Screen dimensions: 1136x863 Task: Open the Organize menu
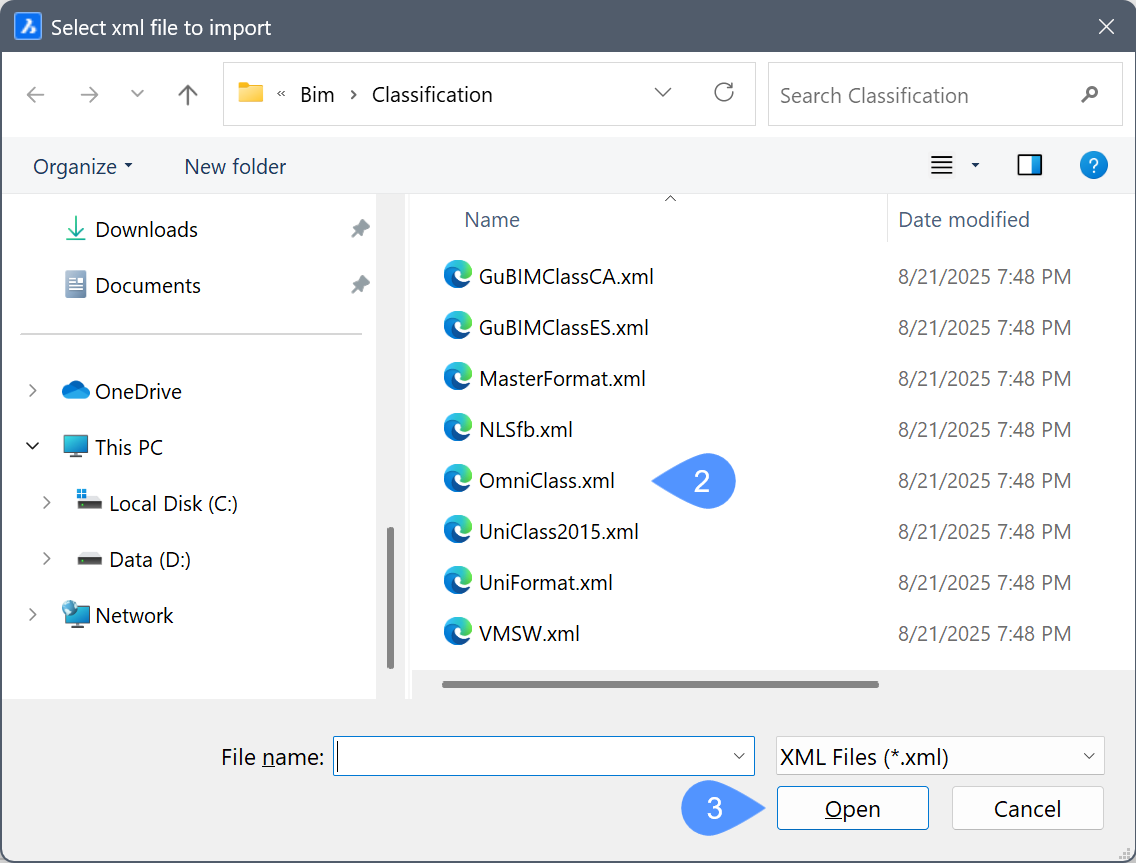point(82,167)
